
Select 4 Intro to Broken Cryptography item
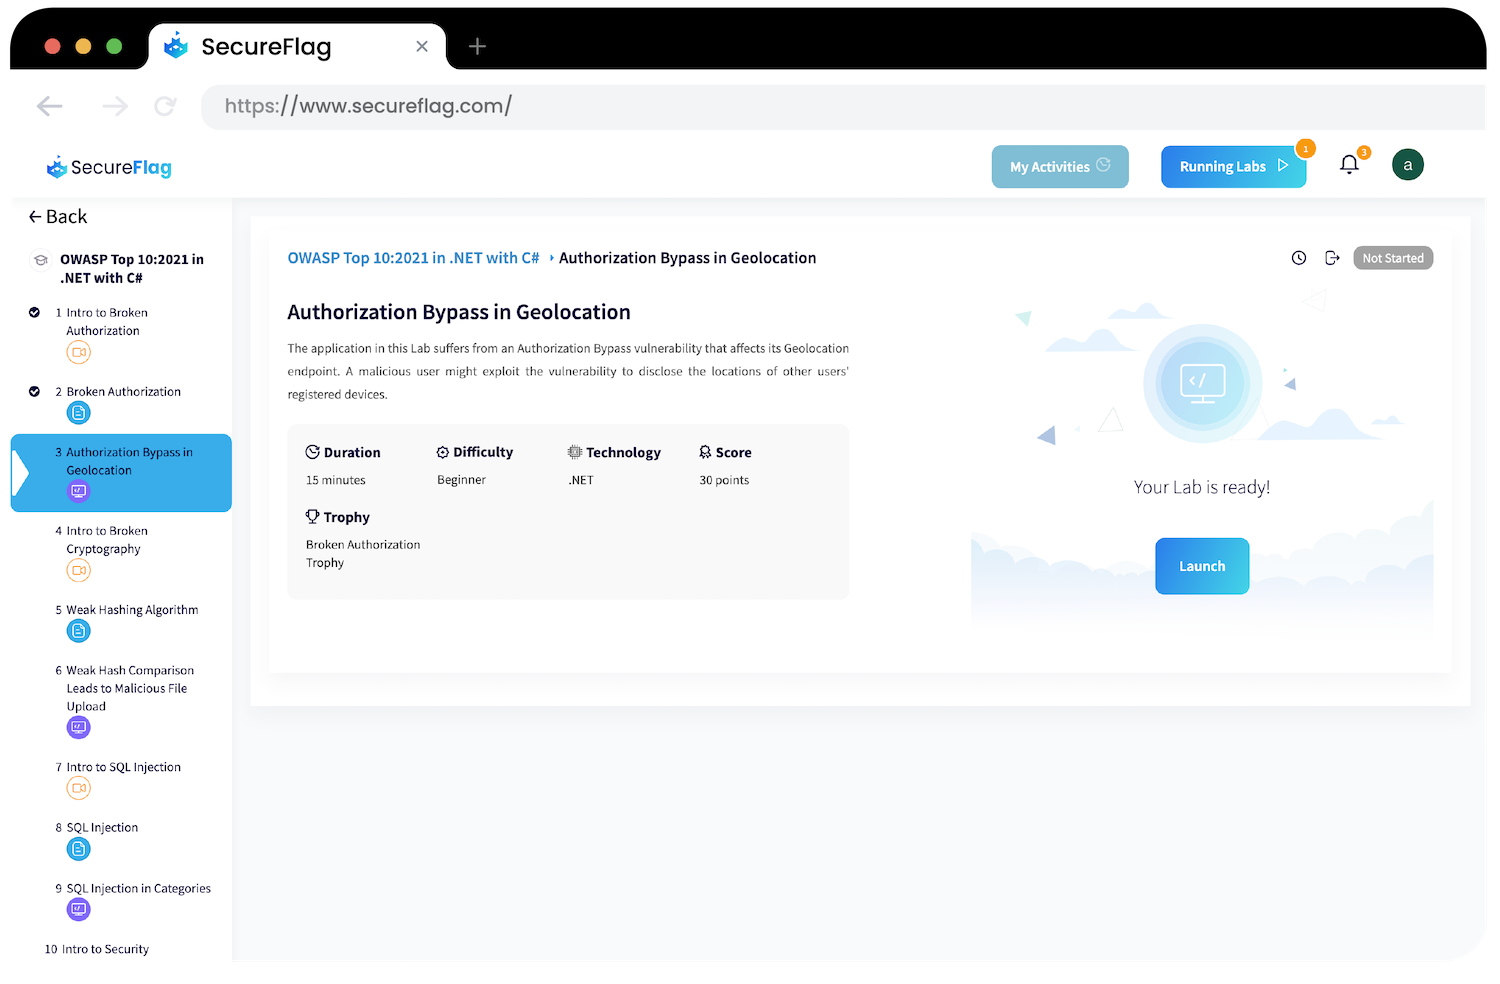click(102, 540)
